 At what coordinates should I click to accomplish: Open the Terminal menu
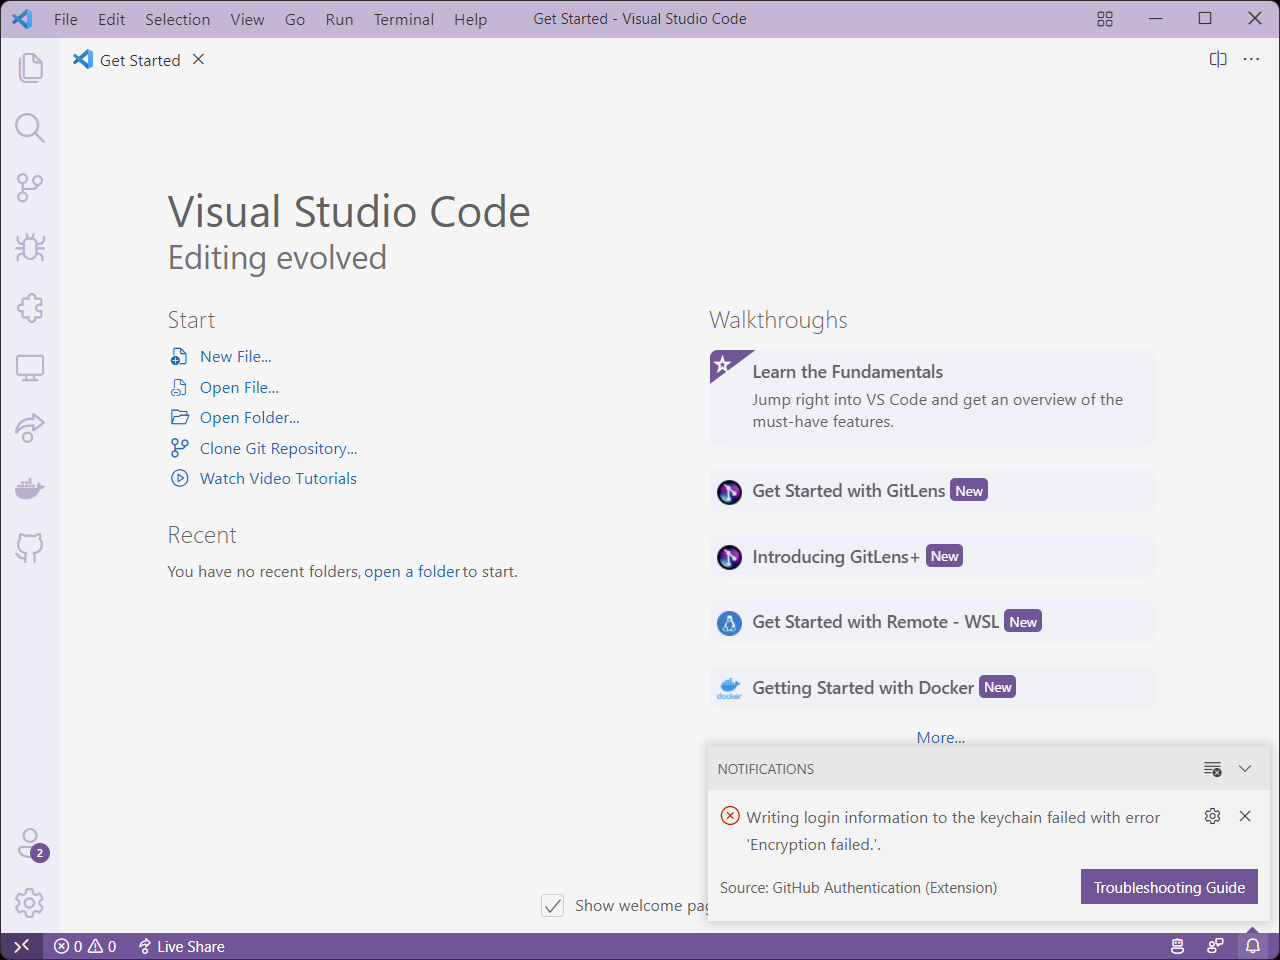point(404,19)
